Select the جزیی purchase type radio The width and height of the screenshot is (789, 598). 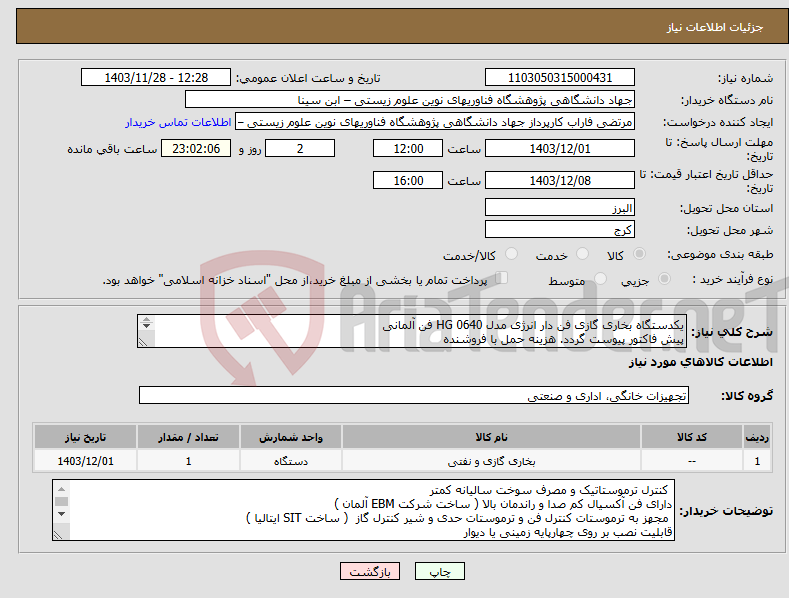tap(664, 278)
